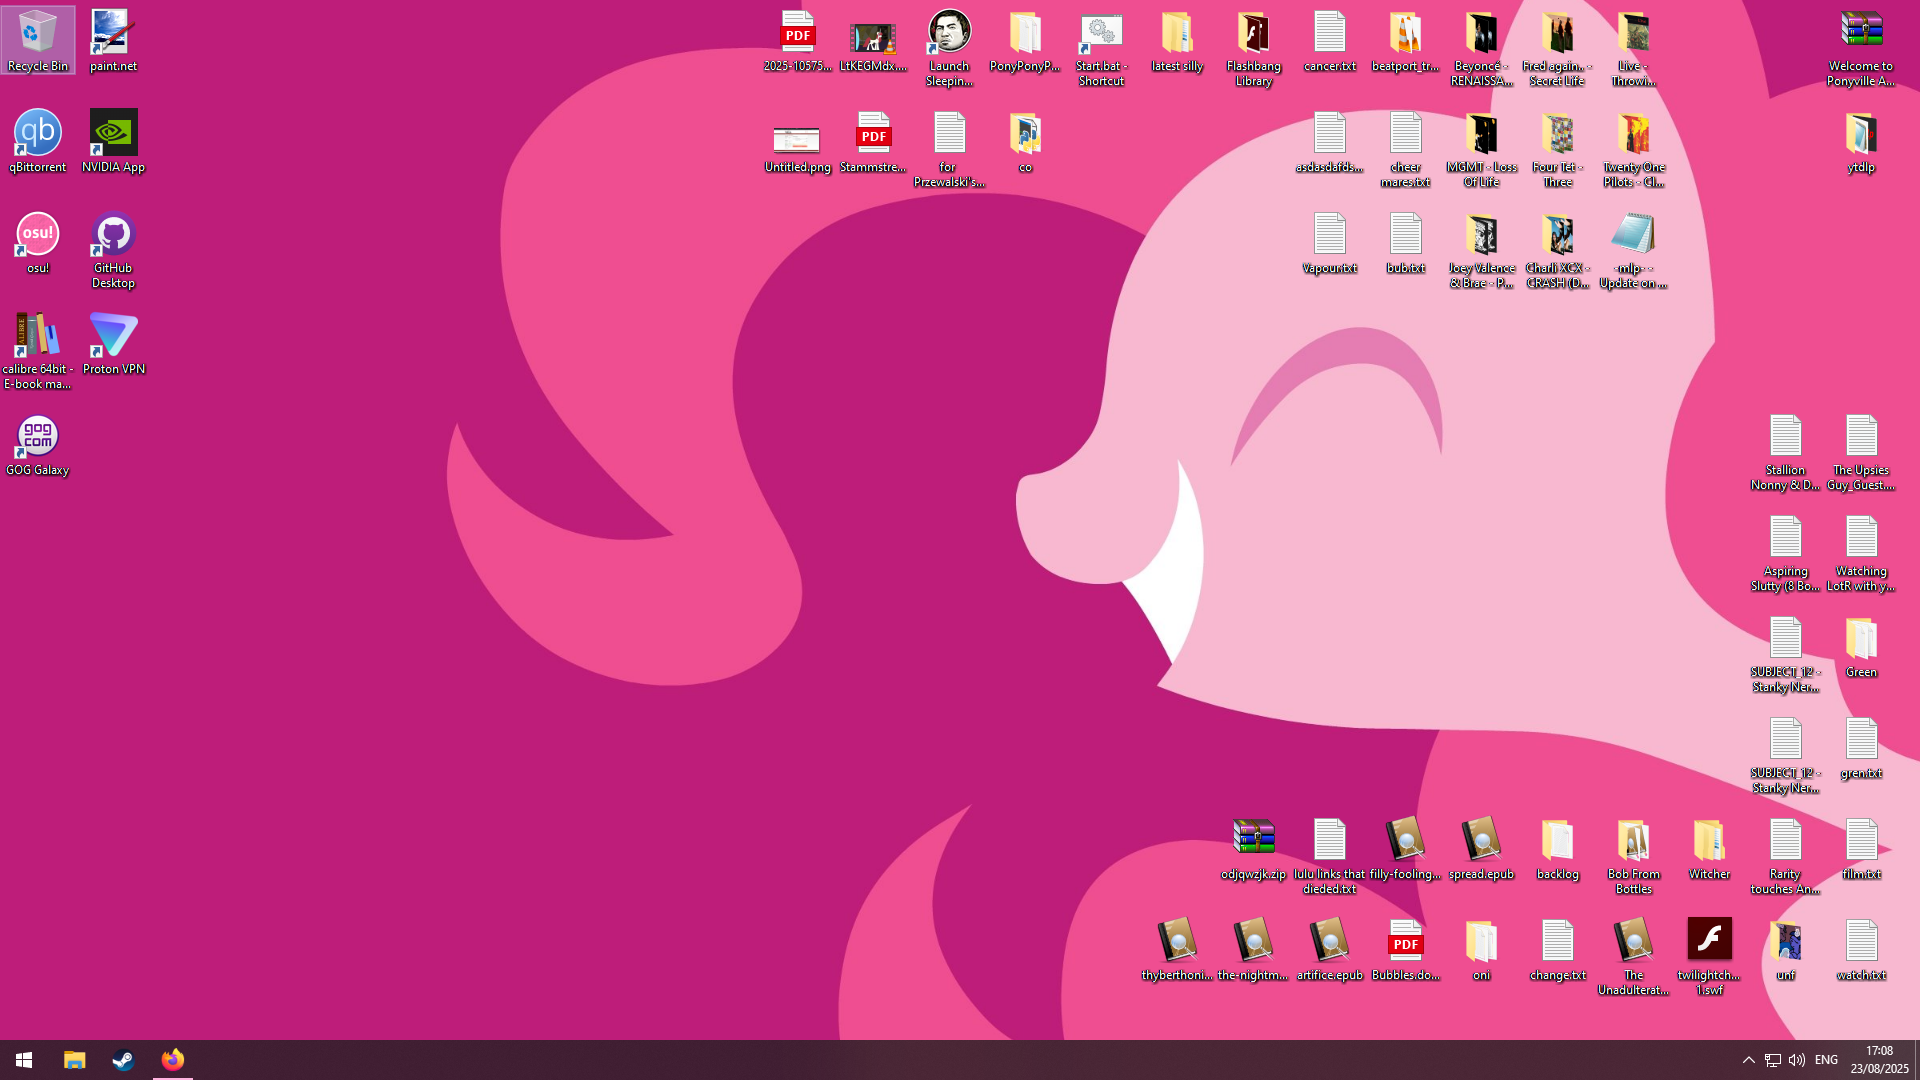This screenshot has width=1920, height=1080.
Task: Expand the hidden system tray icons
Action: point(1748,1060)
